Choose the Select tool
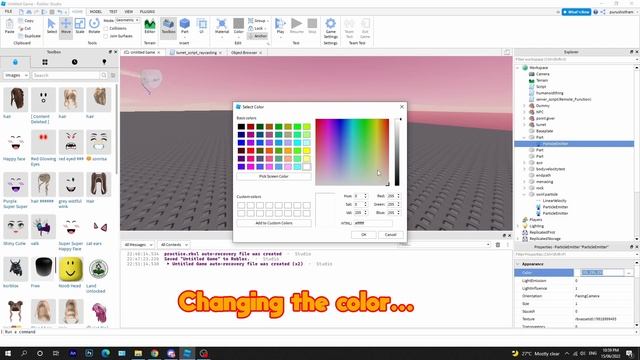 (x=51, y=27)
